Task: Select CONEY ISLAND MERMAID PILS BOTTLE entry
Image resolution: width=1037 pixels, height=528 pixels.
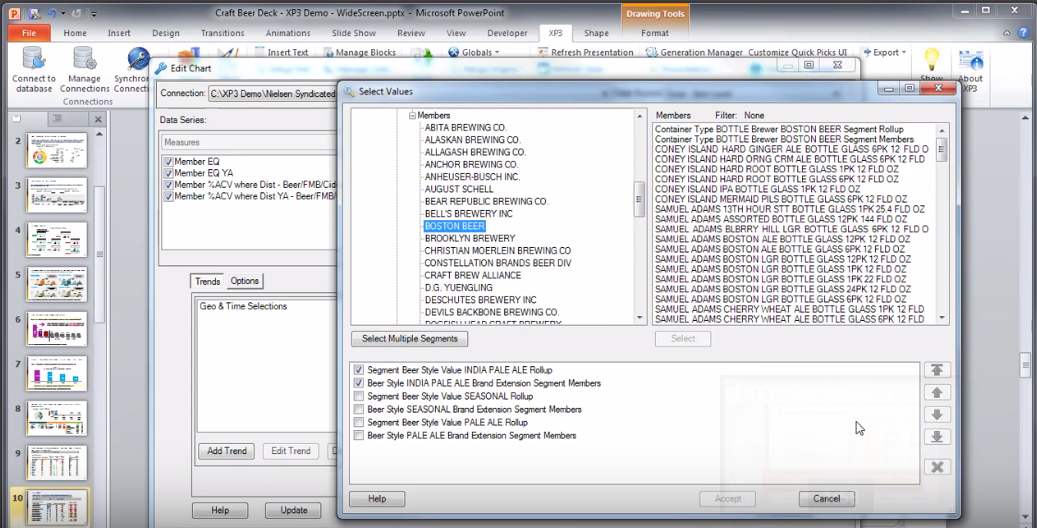Action: click(x=780, y=199)
